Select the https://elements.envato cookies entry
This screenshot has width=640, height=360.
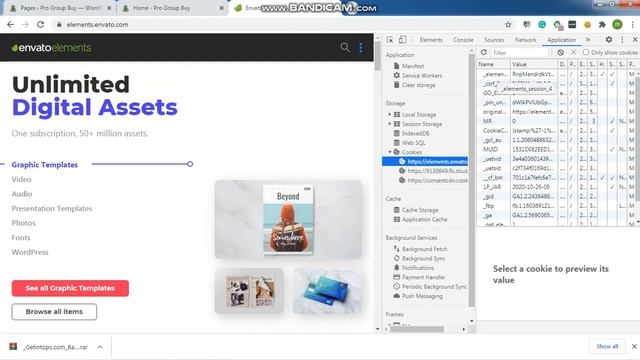425,162
